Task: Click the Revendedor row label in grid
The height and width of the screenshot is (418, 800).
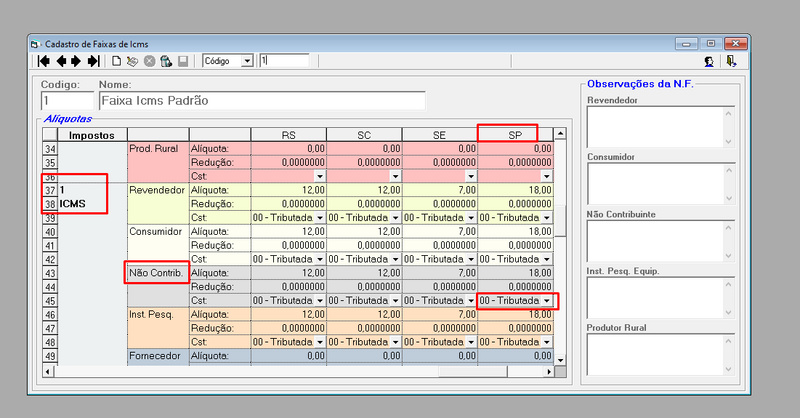Action: click(157, 190)
